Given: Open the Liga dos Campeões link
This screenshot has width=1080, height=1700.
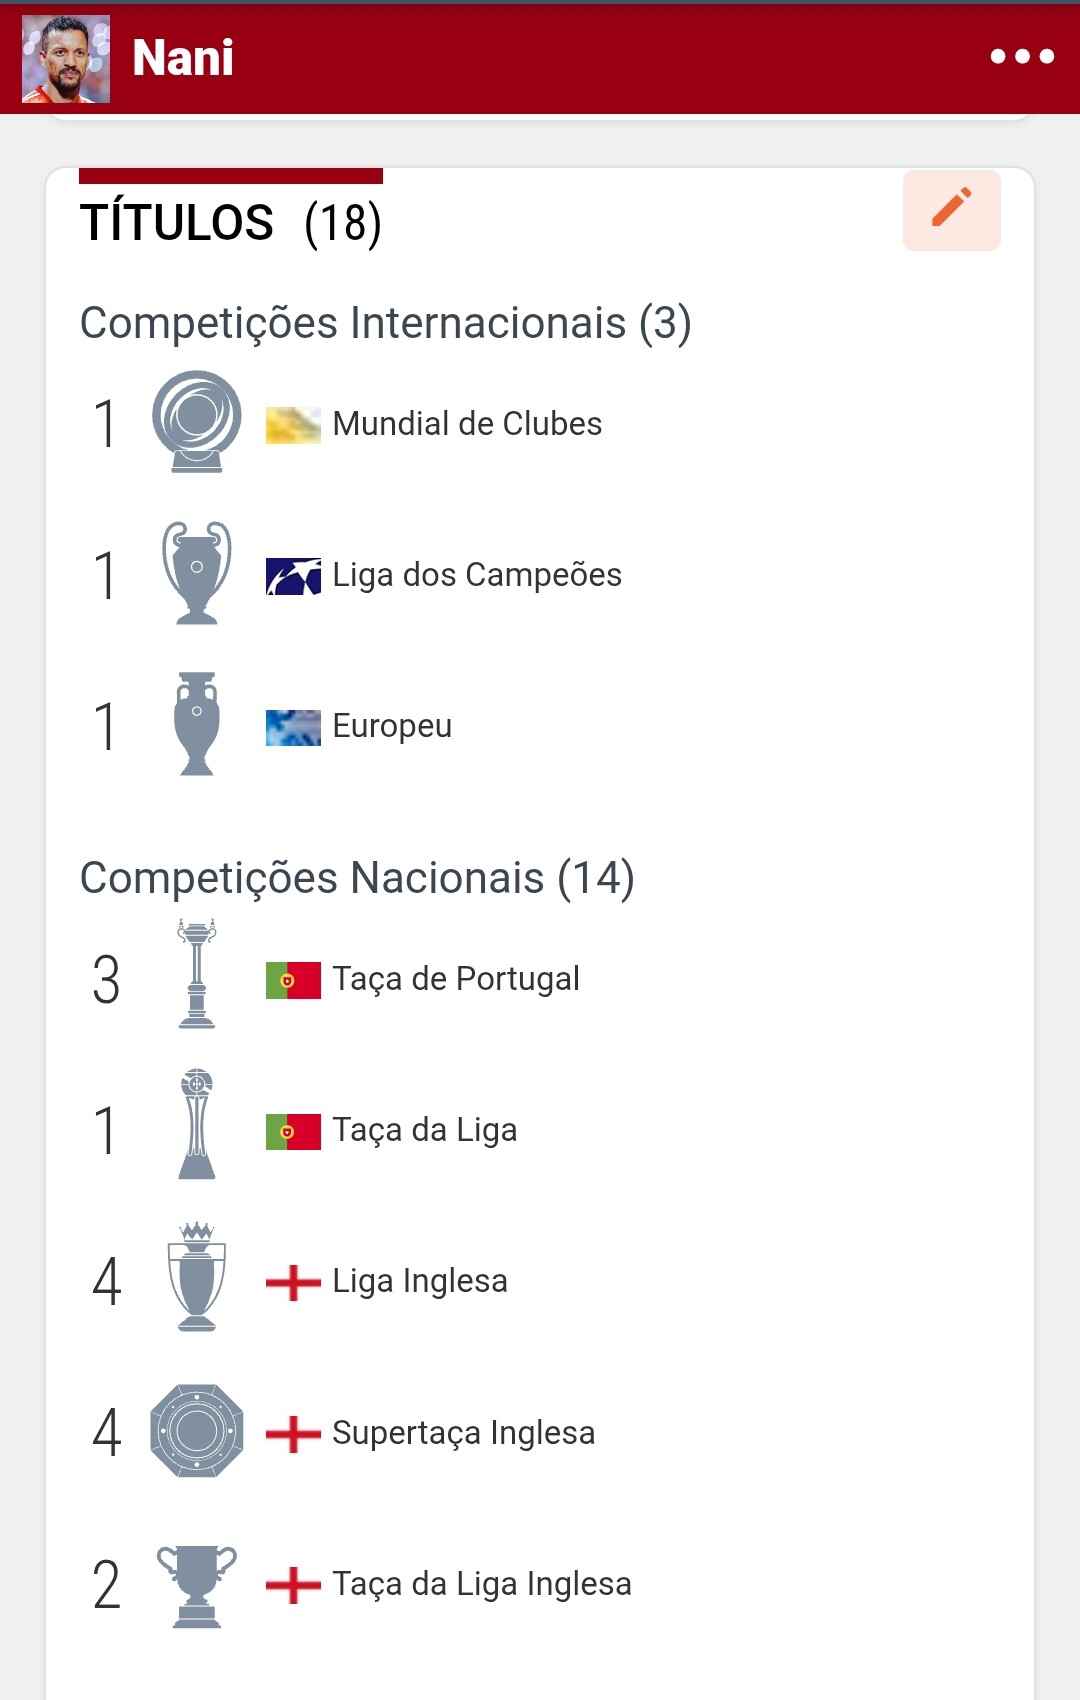Looking at the screenshot, I should coord(477,575).
